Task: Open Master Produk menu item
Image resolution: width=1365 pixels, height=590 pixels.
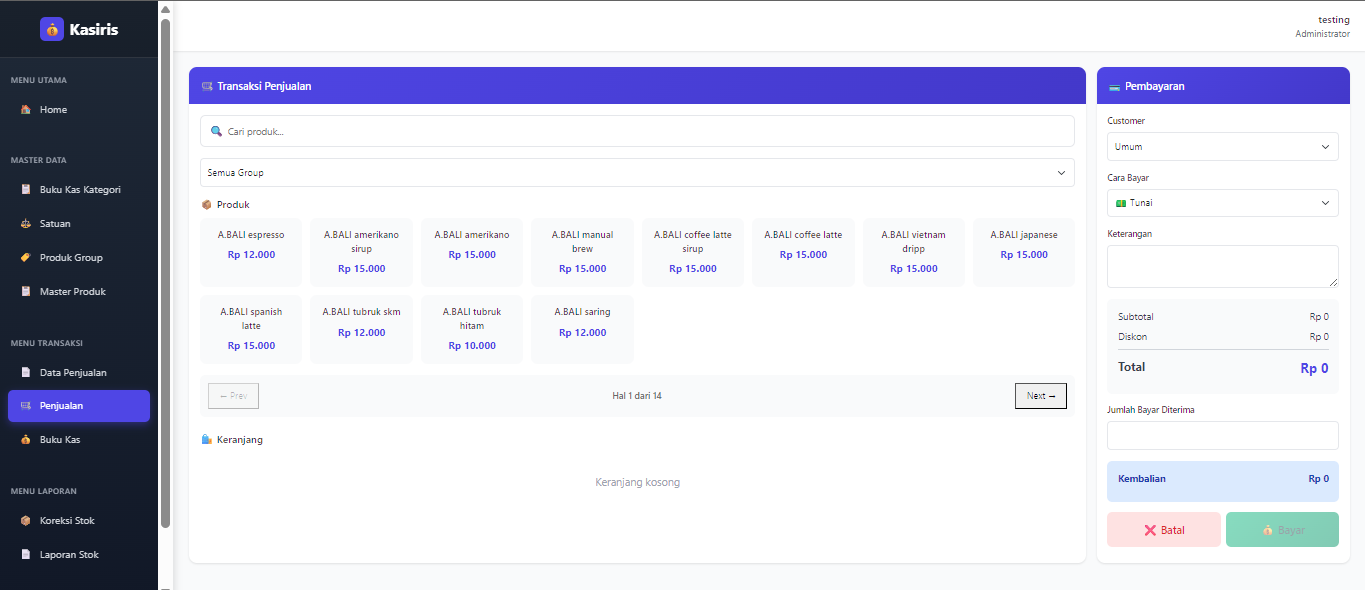Action: tap(79, 292)
